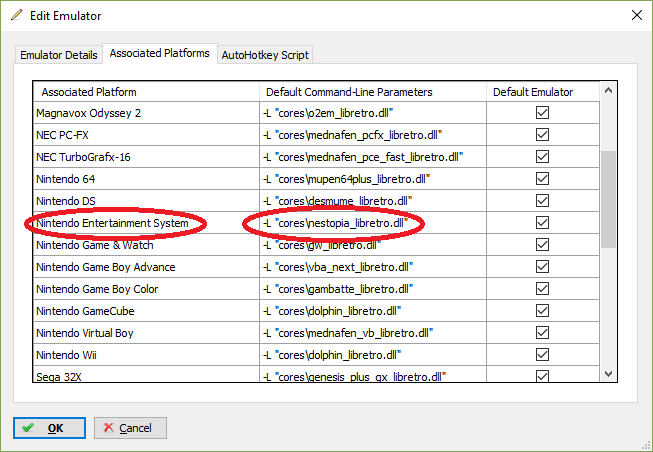Toggle Default Emulator for Nintendo Game & Watch
653x452 pixels.
(542, 245)
